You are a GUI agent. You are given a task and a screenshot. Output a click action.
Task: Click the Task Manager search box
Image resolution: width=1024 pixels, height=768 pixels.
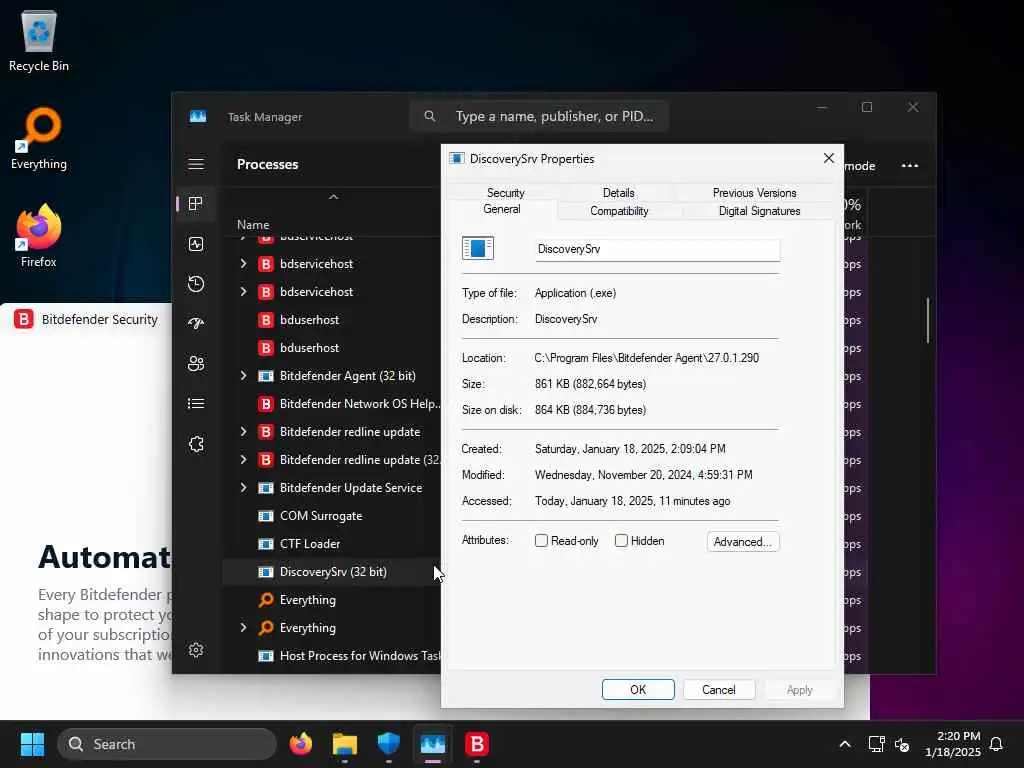click(539, 116)
